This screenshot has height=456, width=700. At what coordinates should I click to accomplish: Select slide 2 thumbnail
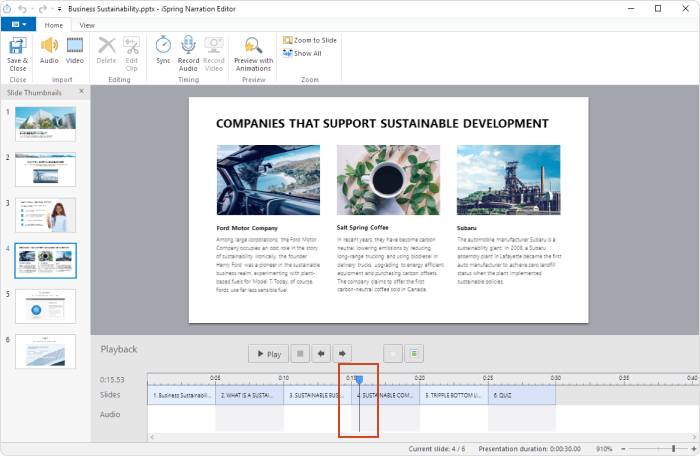coord(46,169)
